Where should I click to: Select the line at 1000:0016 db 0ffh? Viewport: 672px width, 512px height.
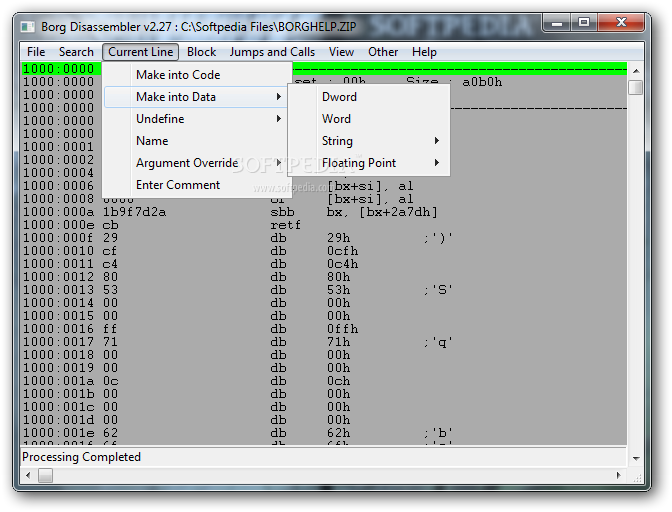click(x=324, y=329)
